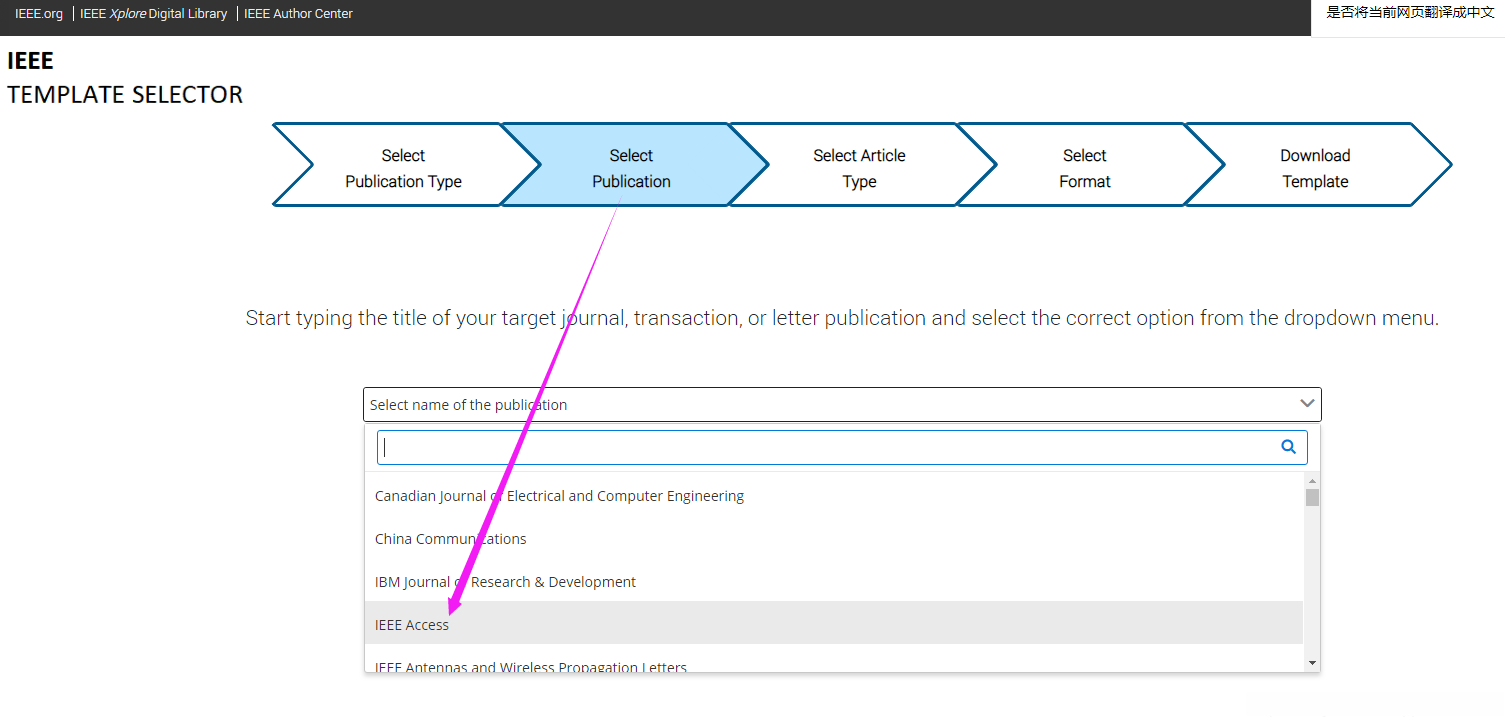
Task: Click the dropdown list scrollbar up arrow
Action: point(1312,482)
